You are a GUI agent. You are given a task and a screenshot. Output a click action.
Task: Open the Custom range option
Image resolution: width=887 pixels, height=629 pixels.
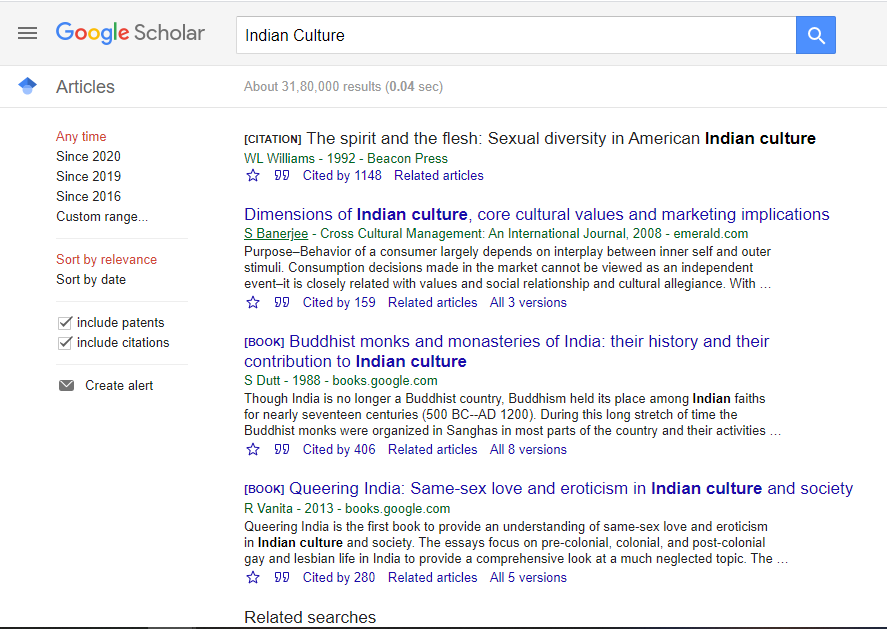(102, 217)
